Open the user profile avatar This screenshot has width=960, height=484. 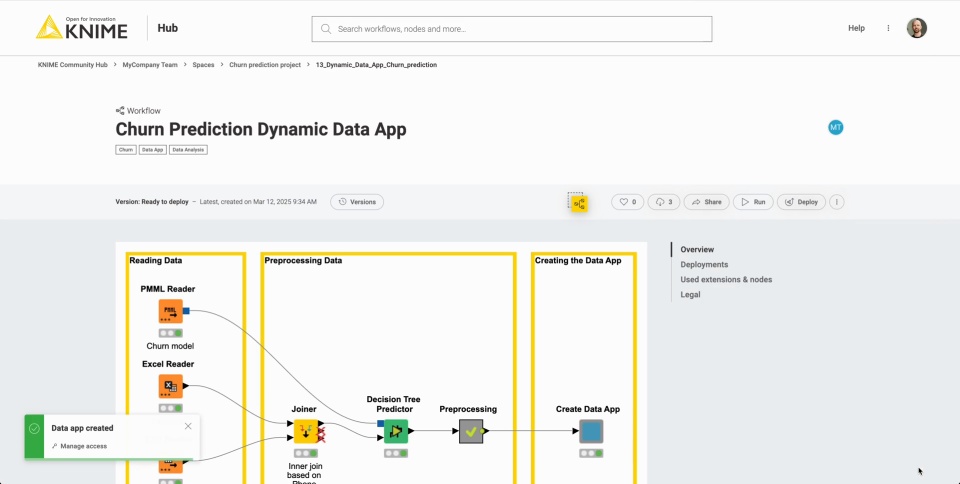917,28
